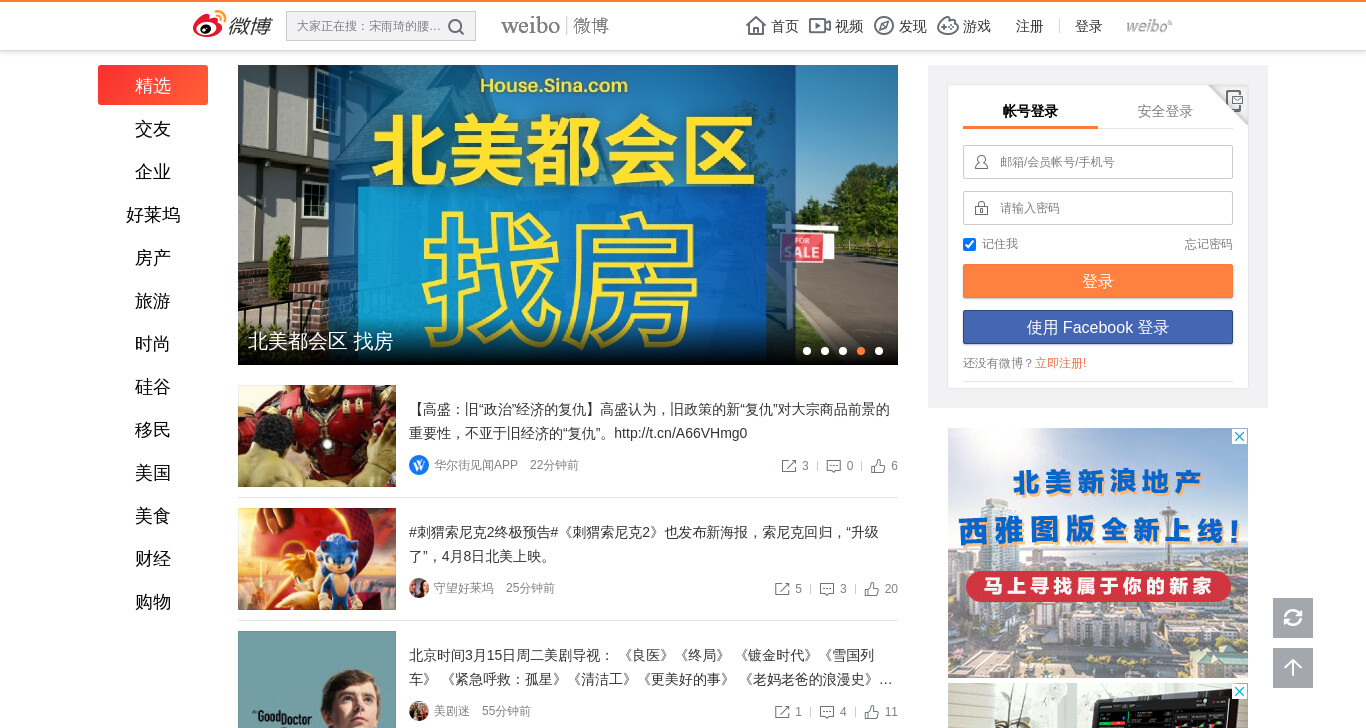
Task: Open Good Doctor thumbnail
Action: click(317, 680)
